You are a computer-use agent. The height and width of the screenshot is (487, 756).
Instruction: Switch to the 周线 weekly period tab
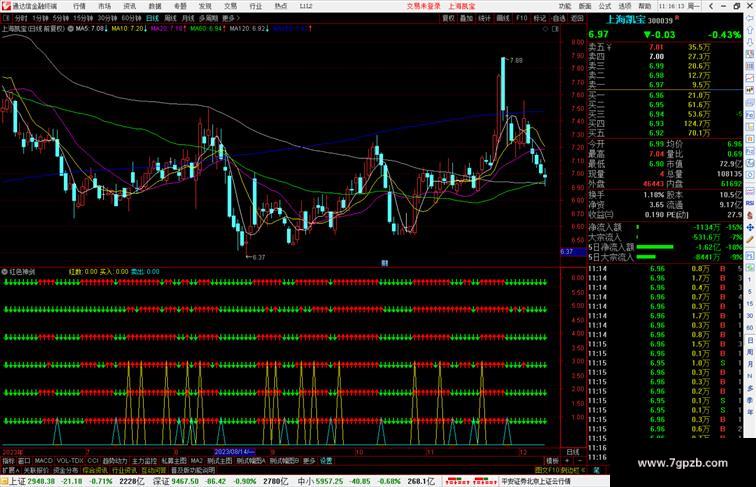tap(170, 18)
